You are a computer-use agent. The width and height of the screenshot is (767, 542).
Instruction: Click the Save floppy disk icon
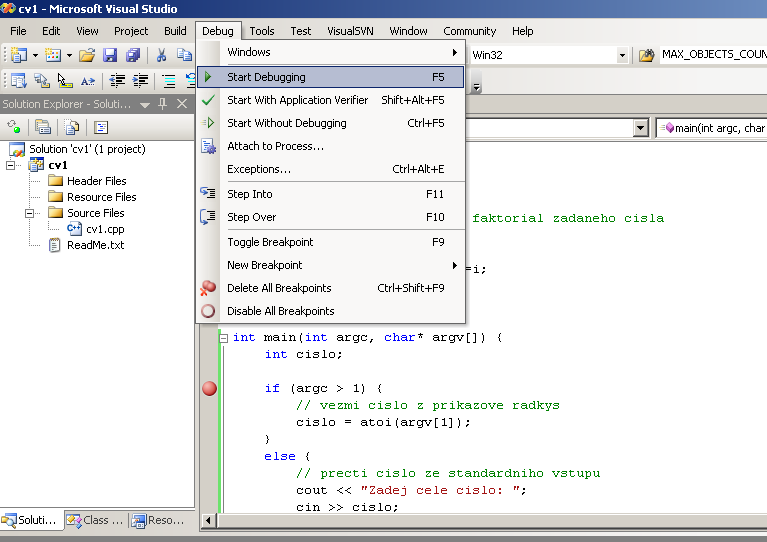110,55
